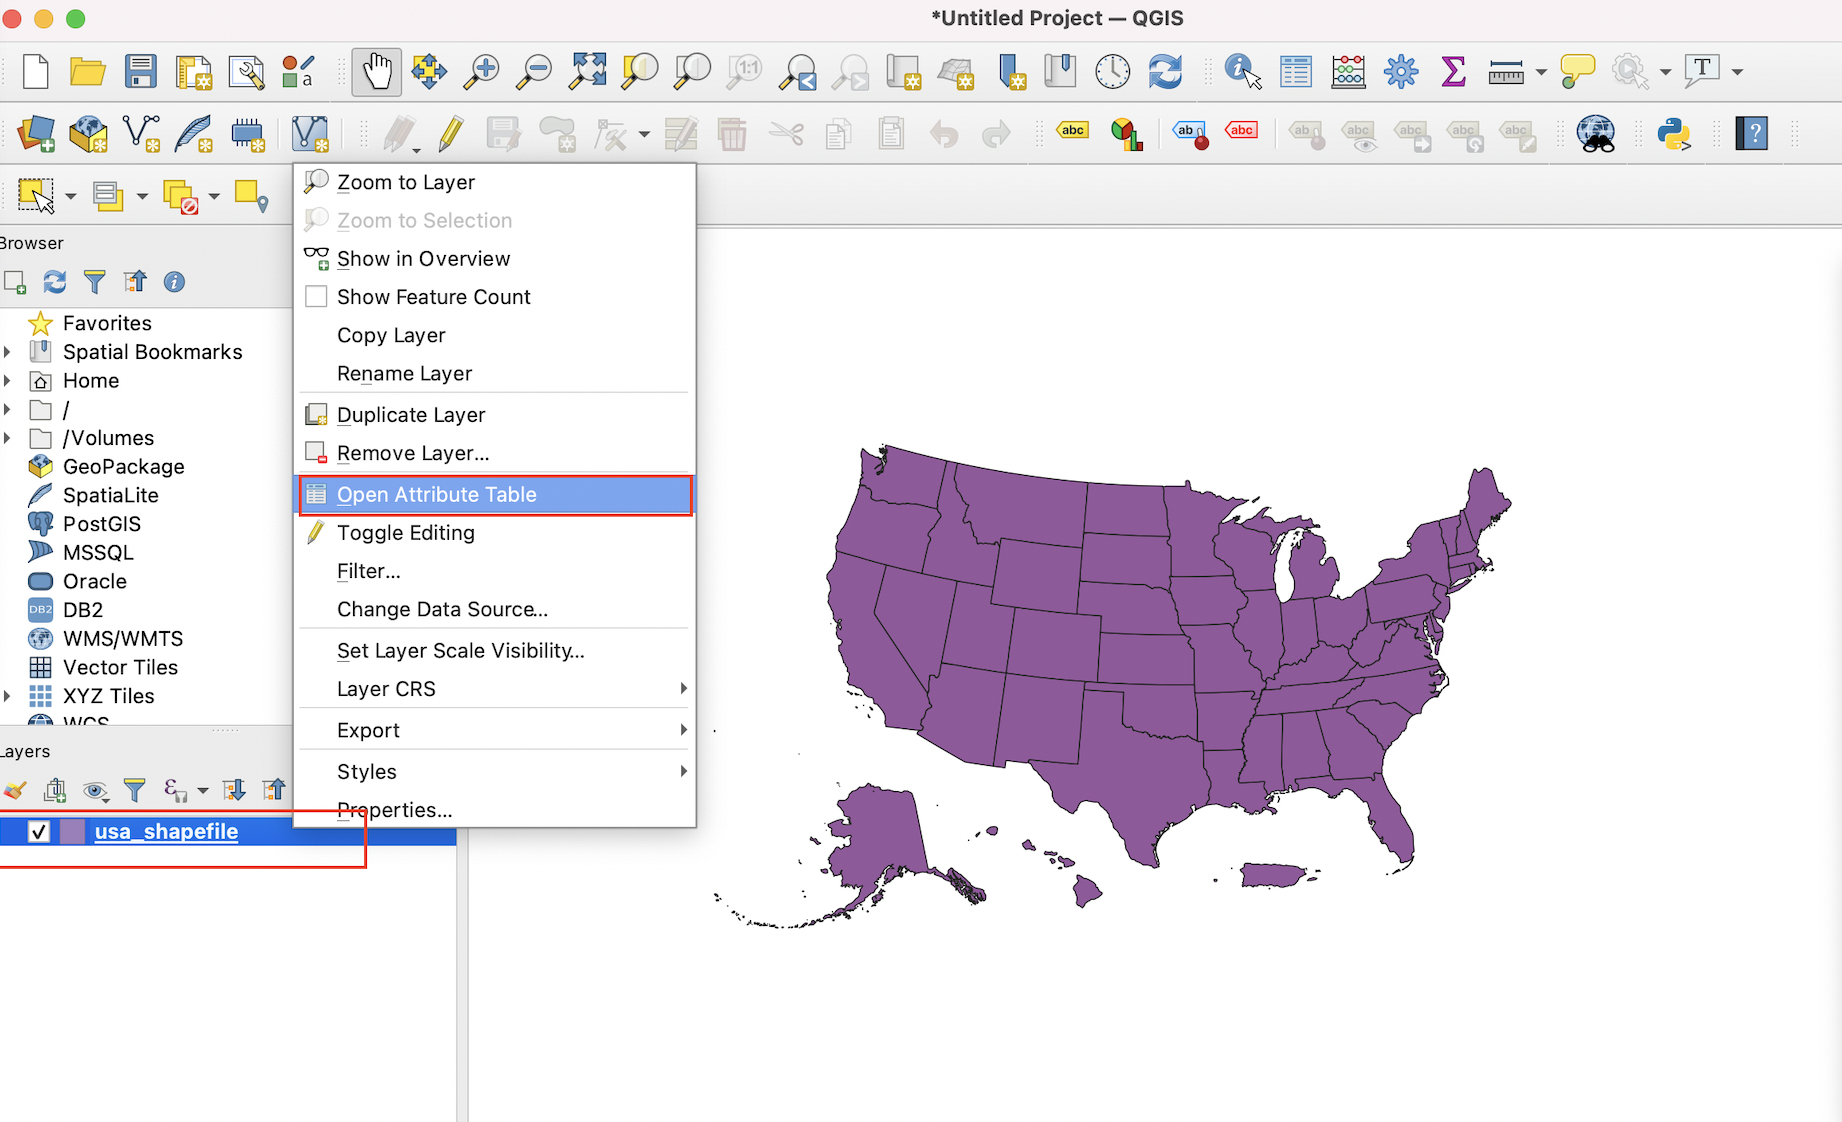Create a new shapefile layer
1842x1122 pixels.
pos(141,133)
